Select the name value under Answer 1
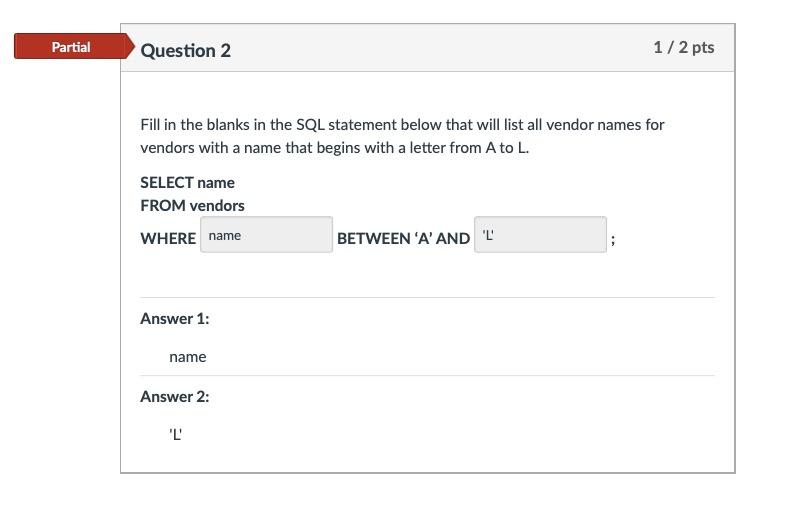Image resolution: width=790 pixels, height=505 pixels. click(187, 357)
